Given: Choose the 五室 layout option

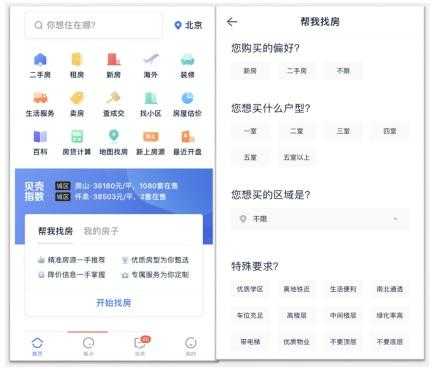Looking at the screenshot, I should [x=250, y=157].
